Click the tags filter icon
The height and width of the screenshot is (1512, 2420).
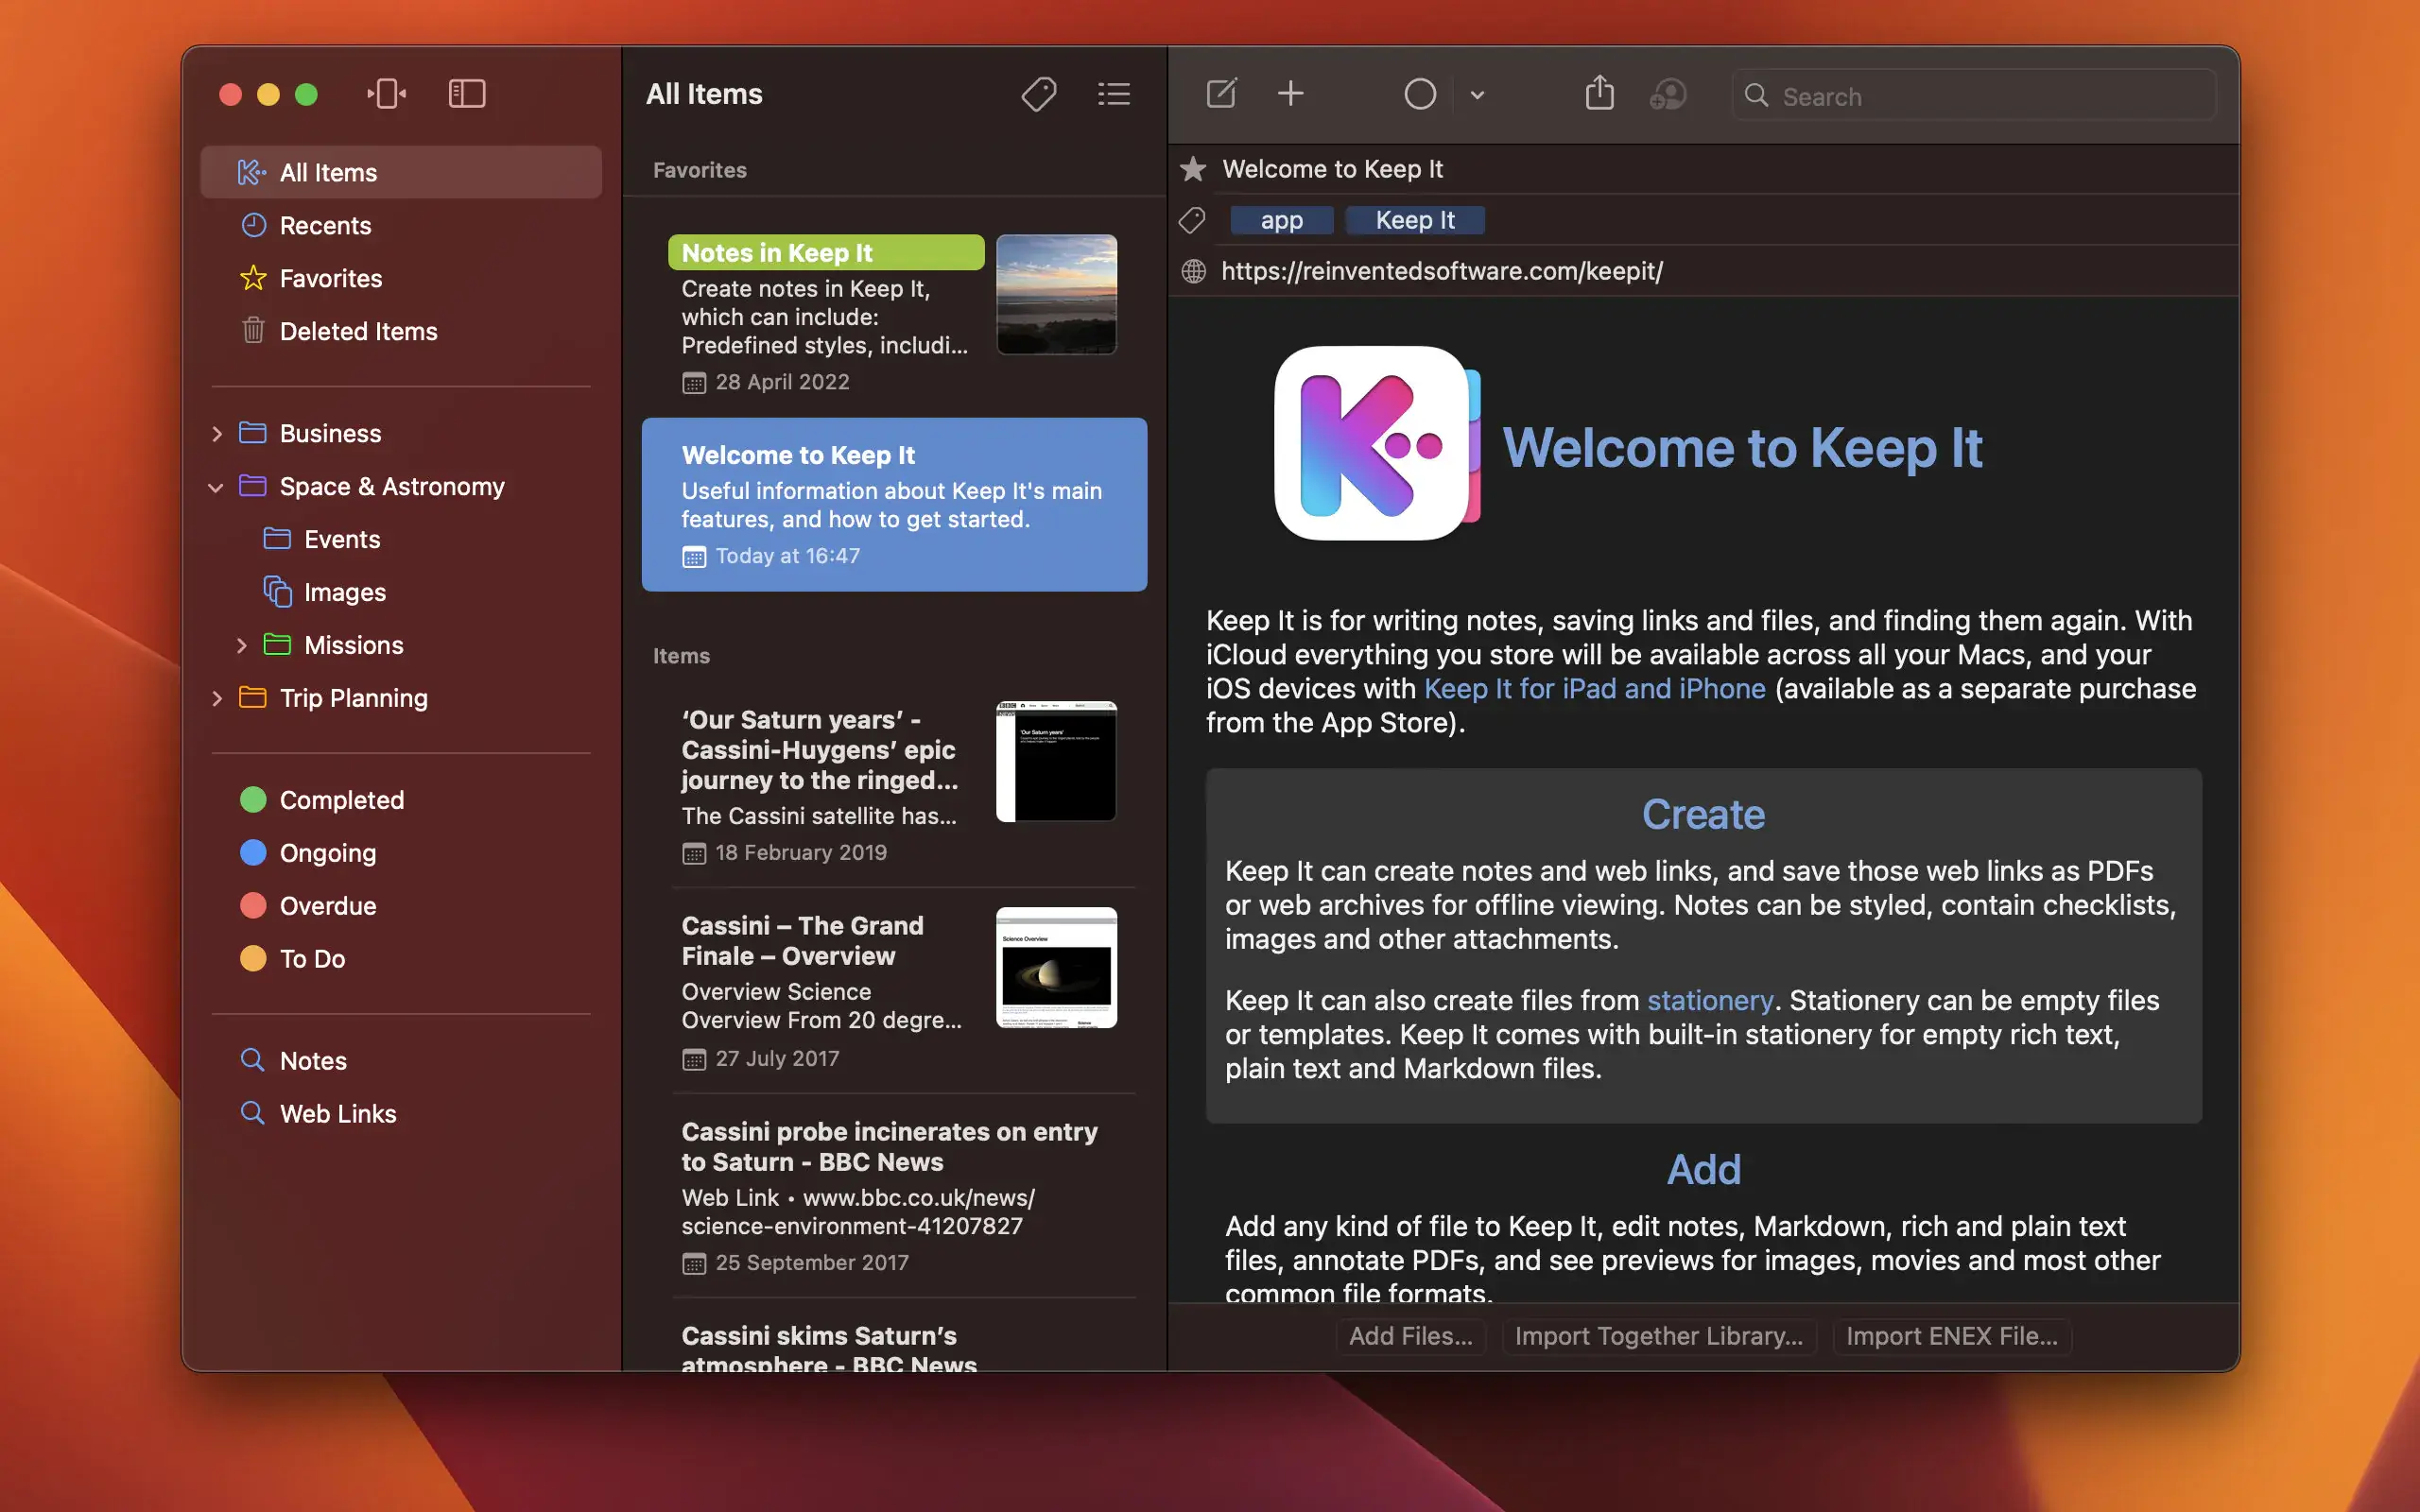(x=1038, y=94)
